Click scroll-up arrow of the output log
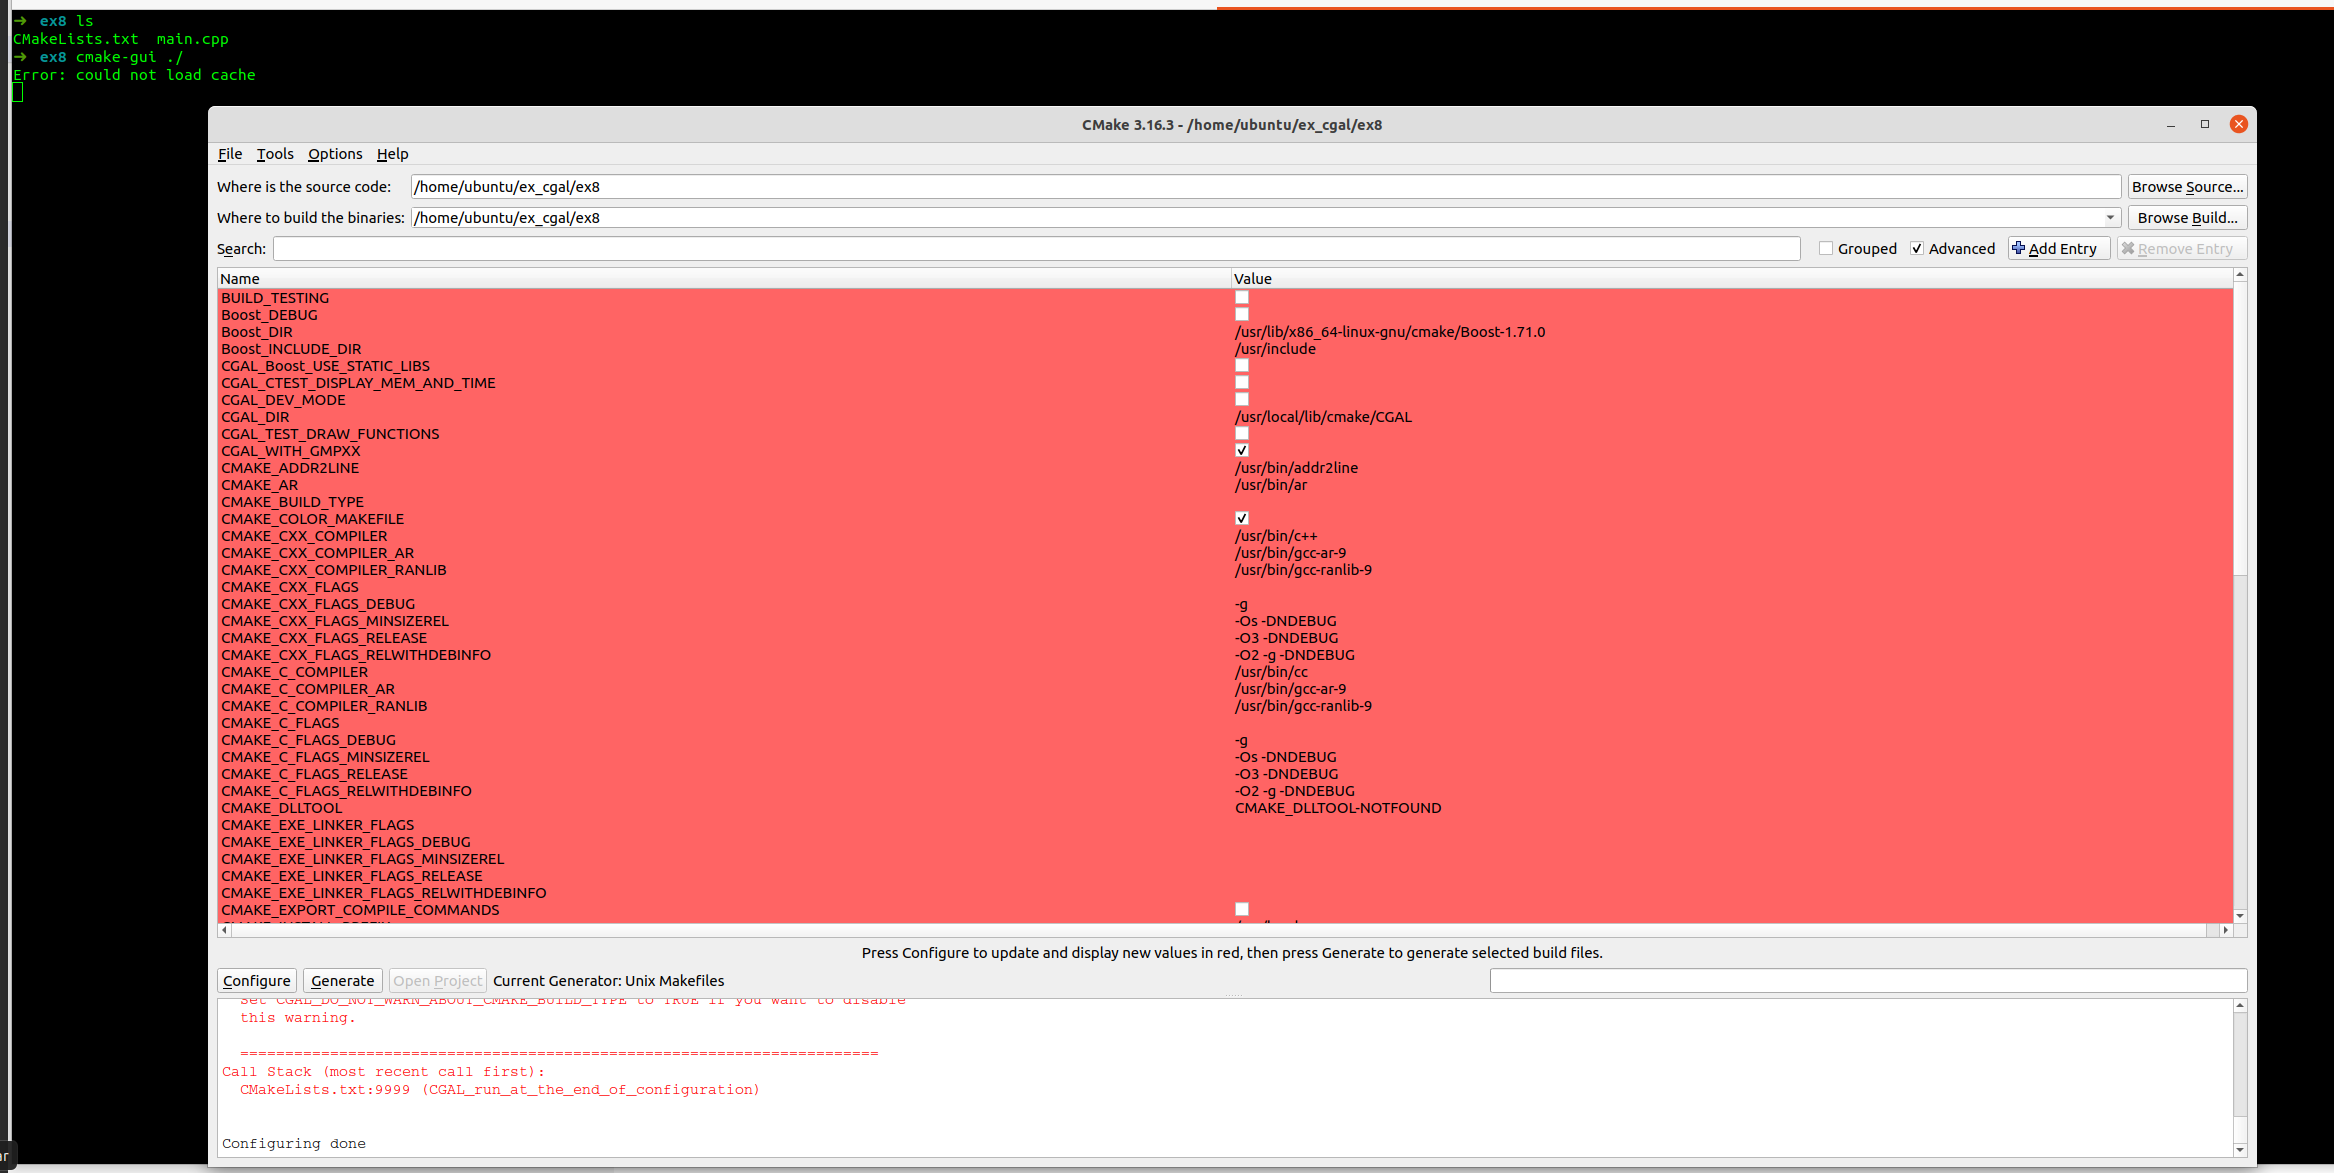 (2240, 1006)
